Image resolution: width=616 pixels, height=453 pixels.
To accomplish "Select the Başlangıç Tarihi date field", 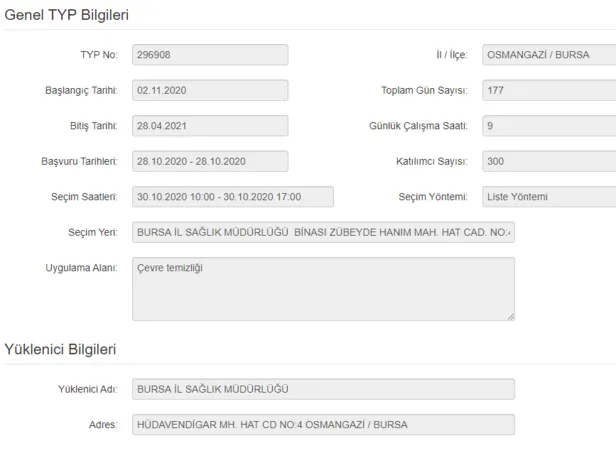I will click(210, 90).
